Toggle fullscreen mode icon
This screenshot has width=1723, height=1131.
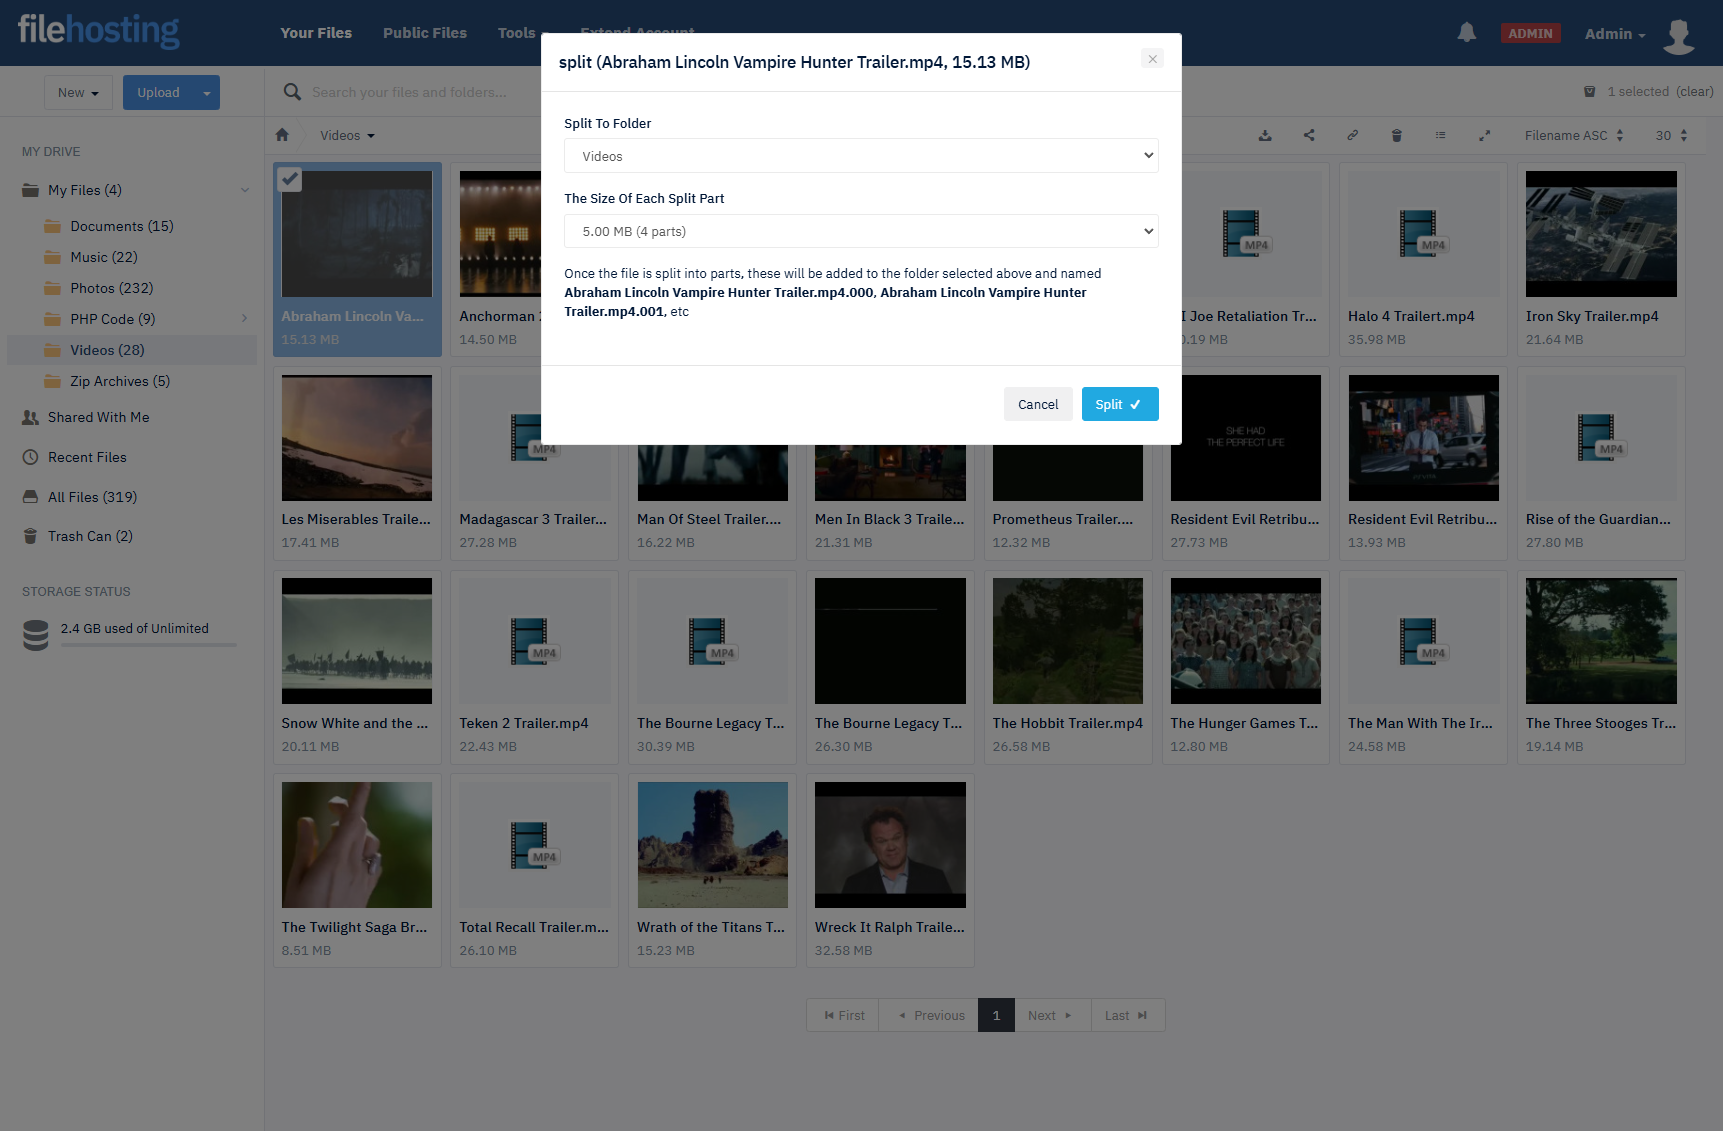click(1485, 135)
